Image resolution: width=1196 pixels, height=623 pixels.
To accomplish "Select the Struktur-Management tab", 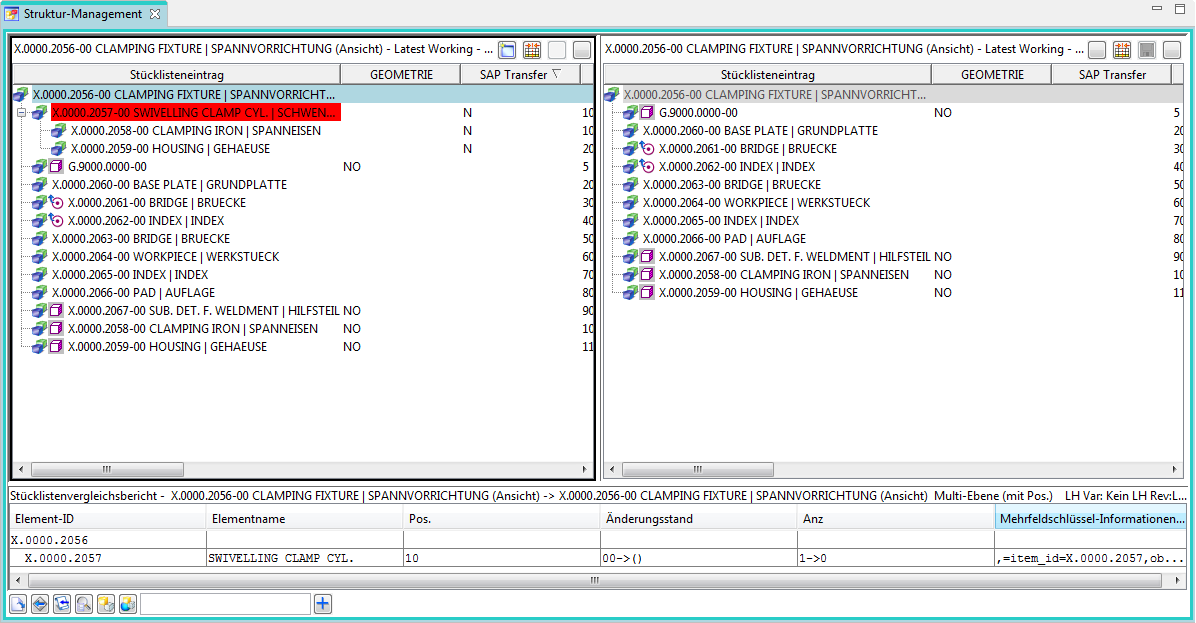I will coord(82,14).
